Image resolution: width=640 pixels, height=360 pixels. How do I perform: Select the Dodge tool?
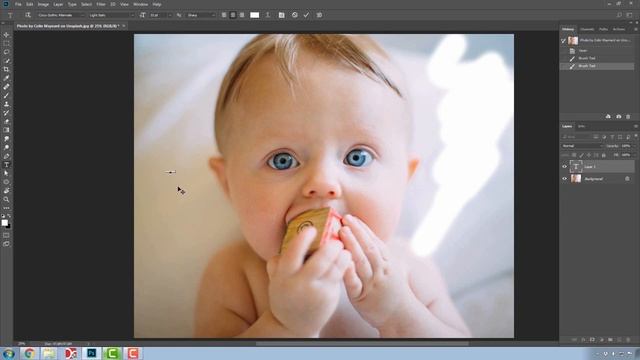(6, 147)
